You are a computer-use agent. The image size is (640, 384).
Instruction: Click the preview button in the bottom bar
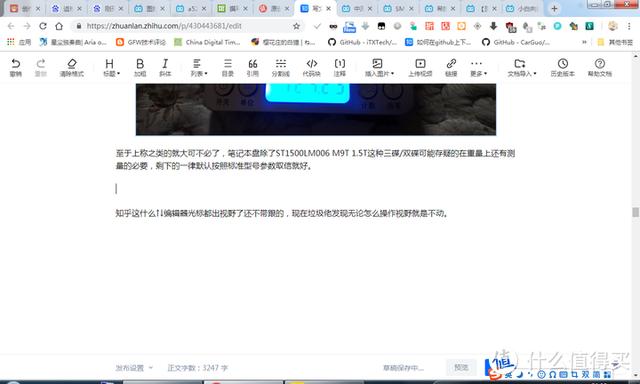point(461,367)
